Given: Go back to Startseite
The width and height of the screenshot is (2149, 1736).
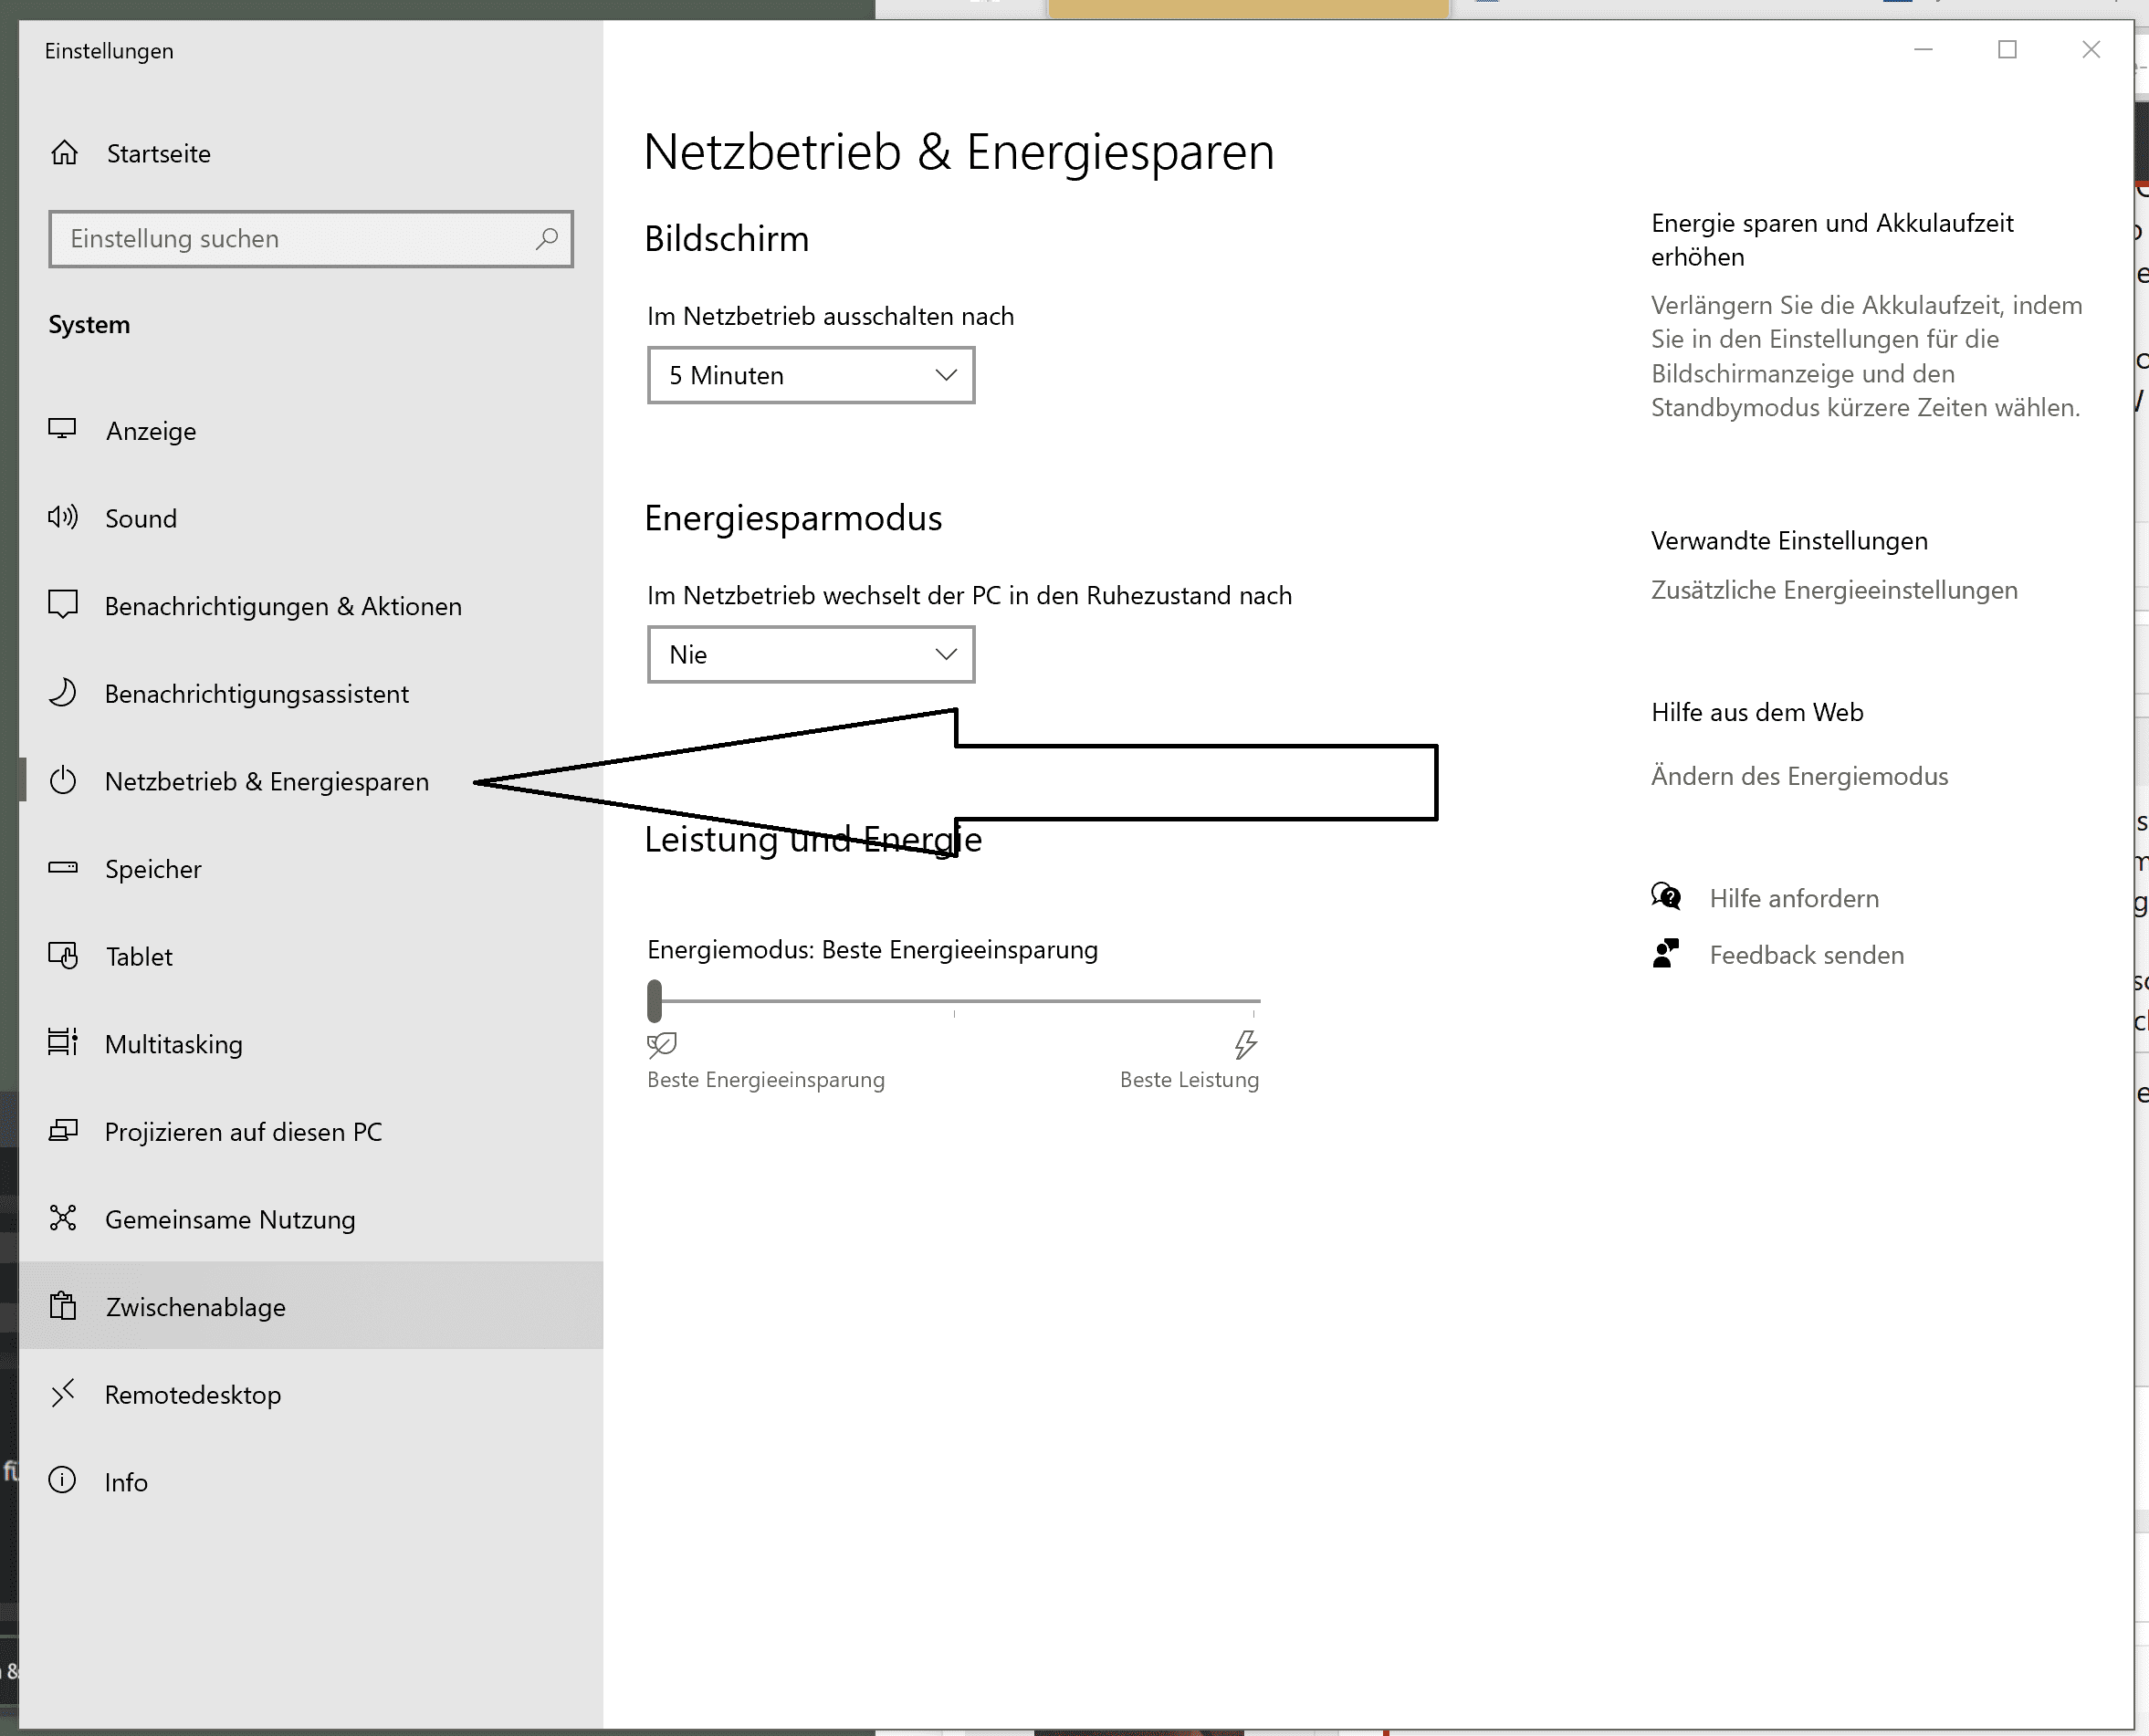Looking at the screenshot, I should [311, 154].
